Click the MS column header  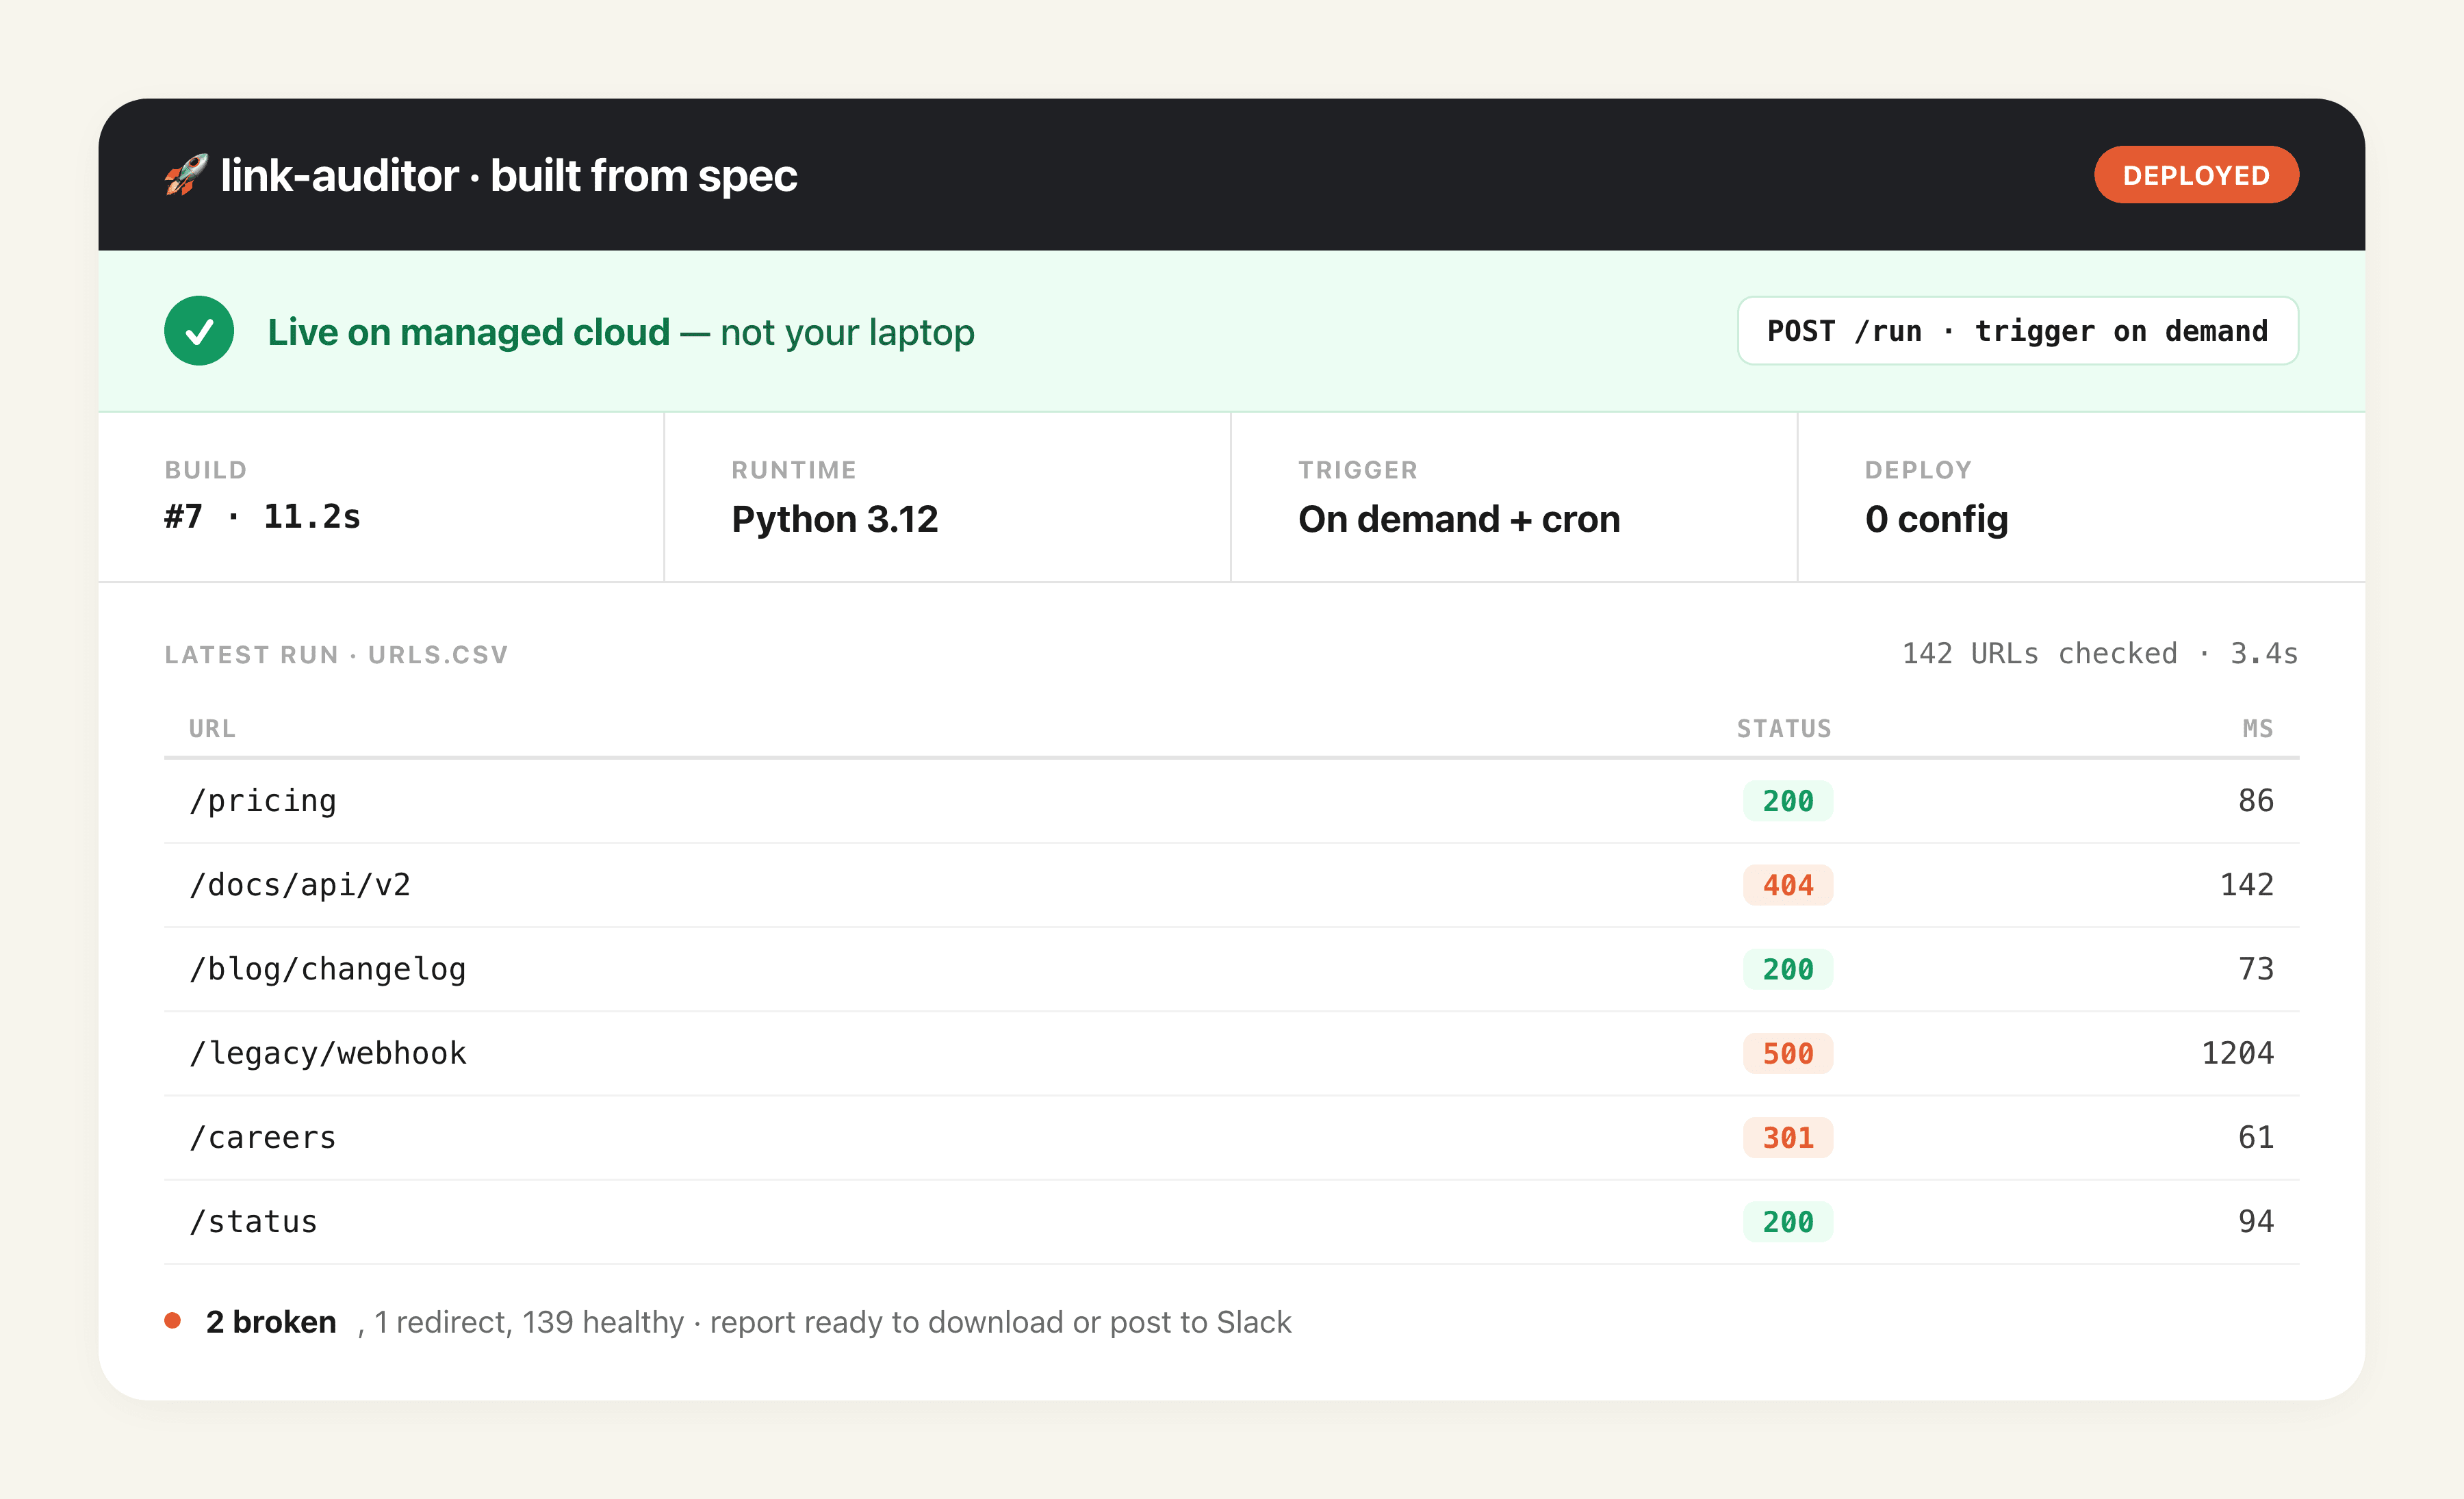click(x=2258, y=729)
